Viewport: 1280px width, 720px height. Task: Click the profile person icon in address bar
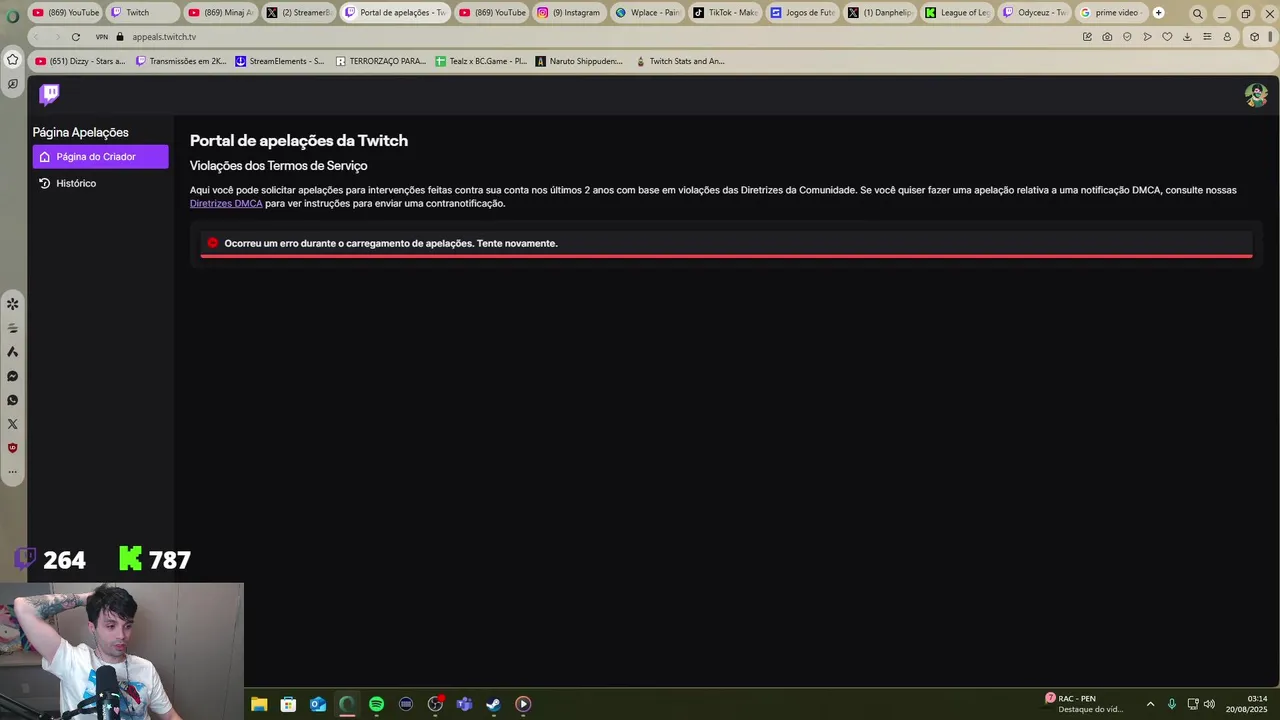(1227, 37)
